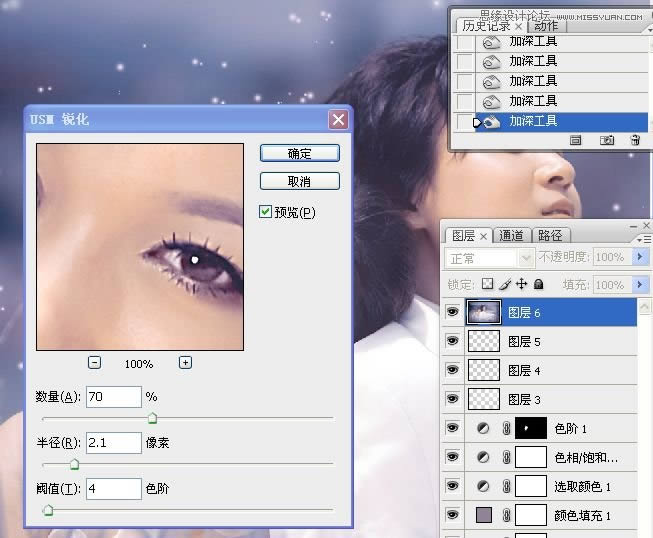Viewport: 653px width, 538px height.
Task: Click create new document from state icon
Action: [x=576, y=141]
